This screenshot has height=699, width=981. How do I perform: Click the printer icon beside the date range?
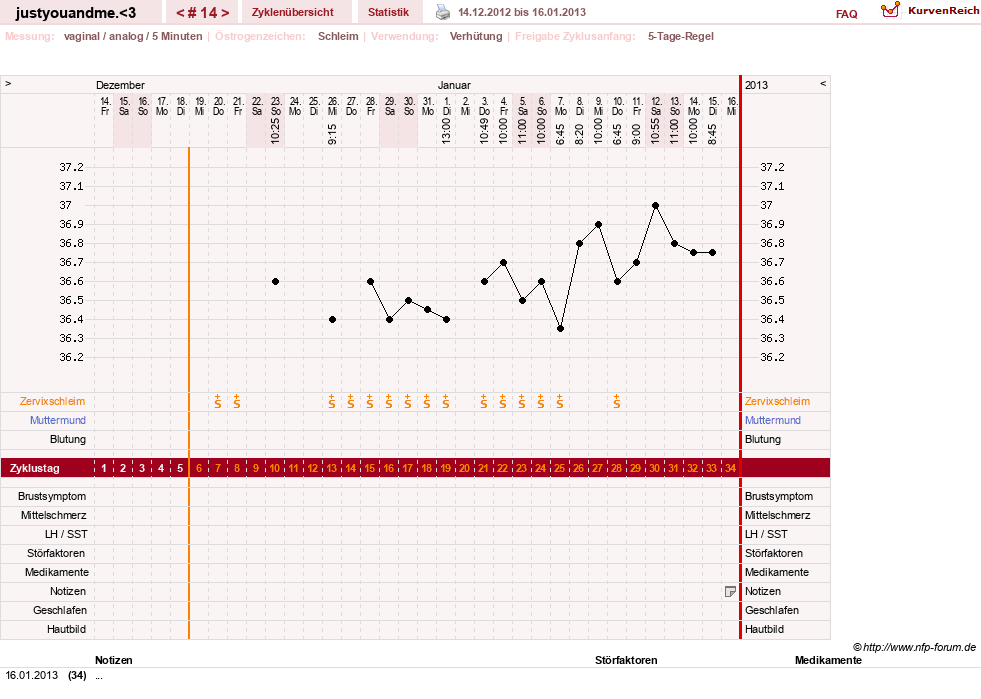[x=443, y=12]
